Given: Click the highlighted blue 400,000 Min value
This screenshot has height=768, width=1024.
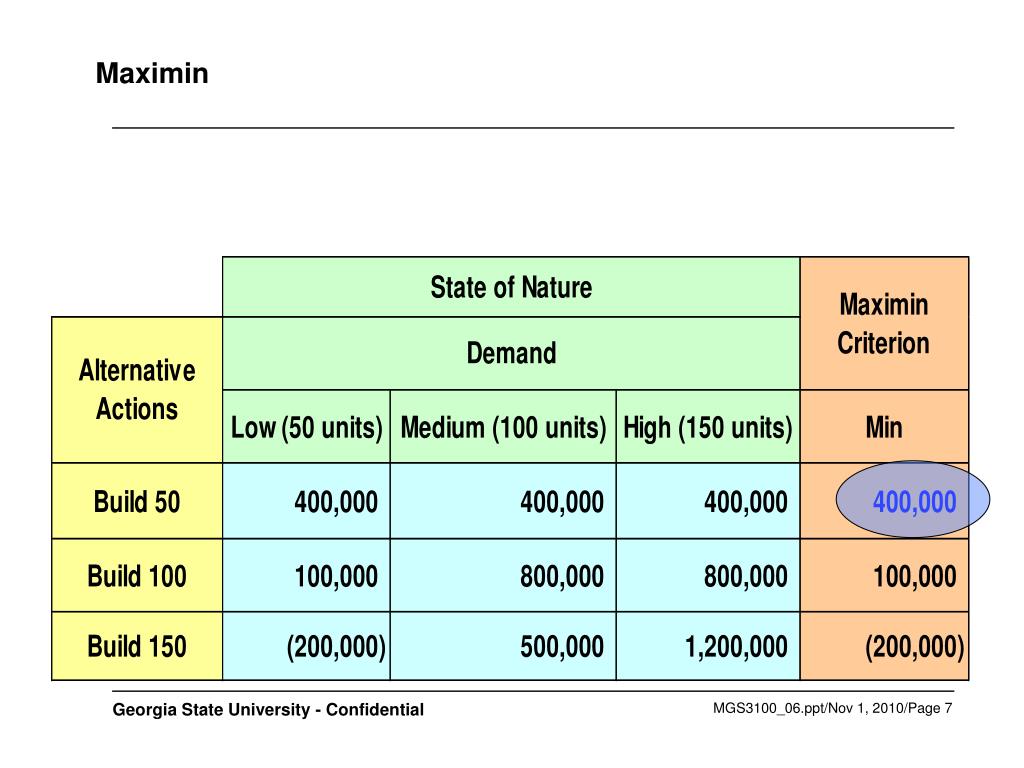Looking at the screenshot, I should [x=913, y=500].
